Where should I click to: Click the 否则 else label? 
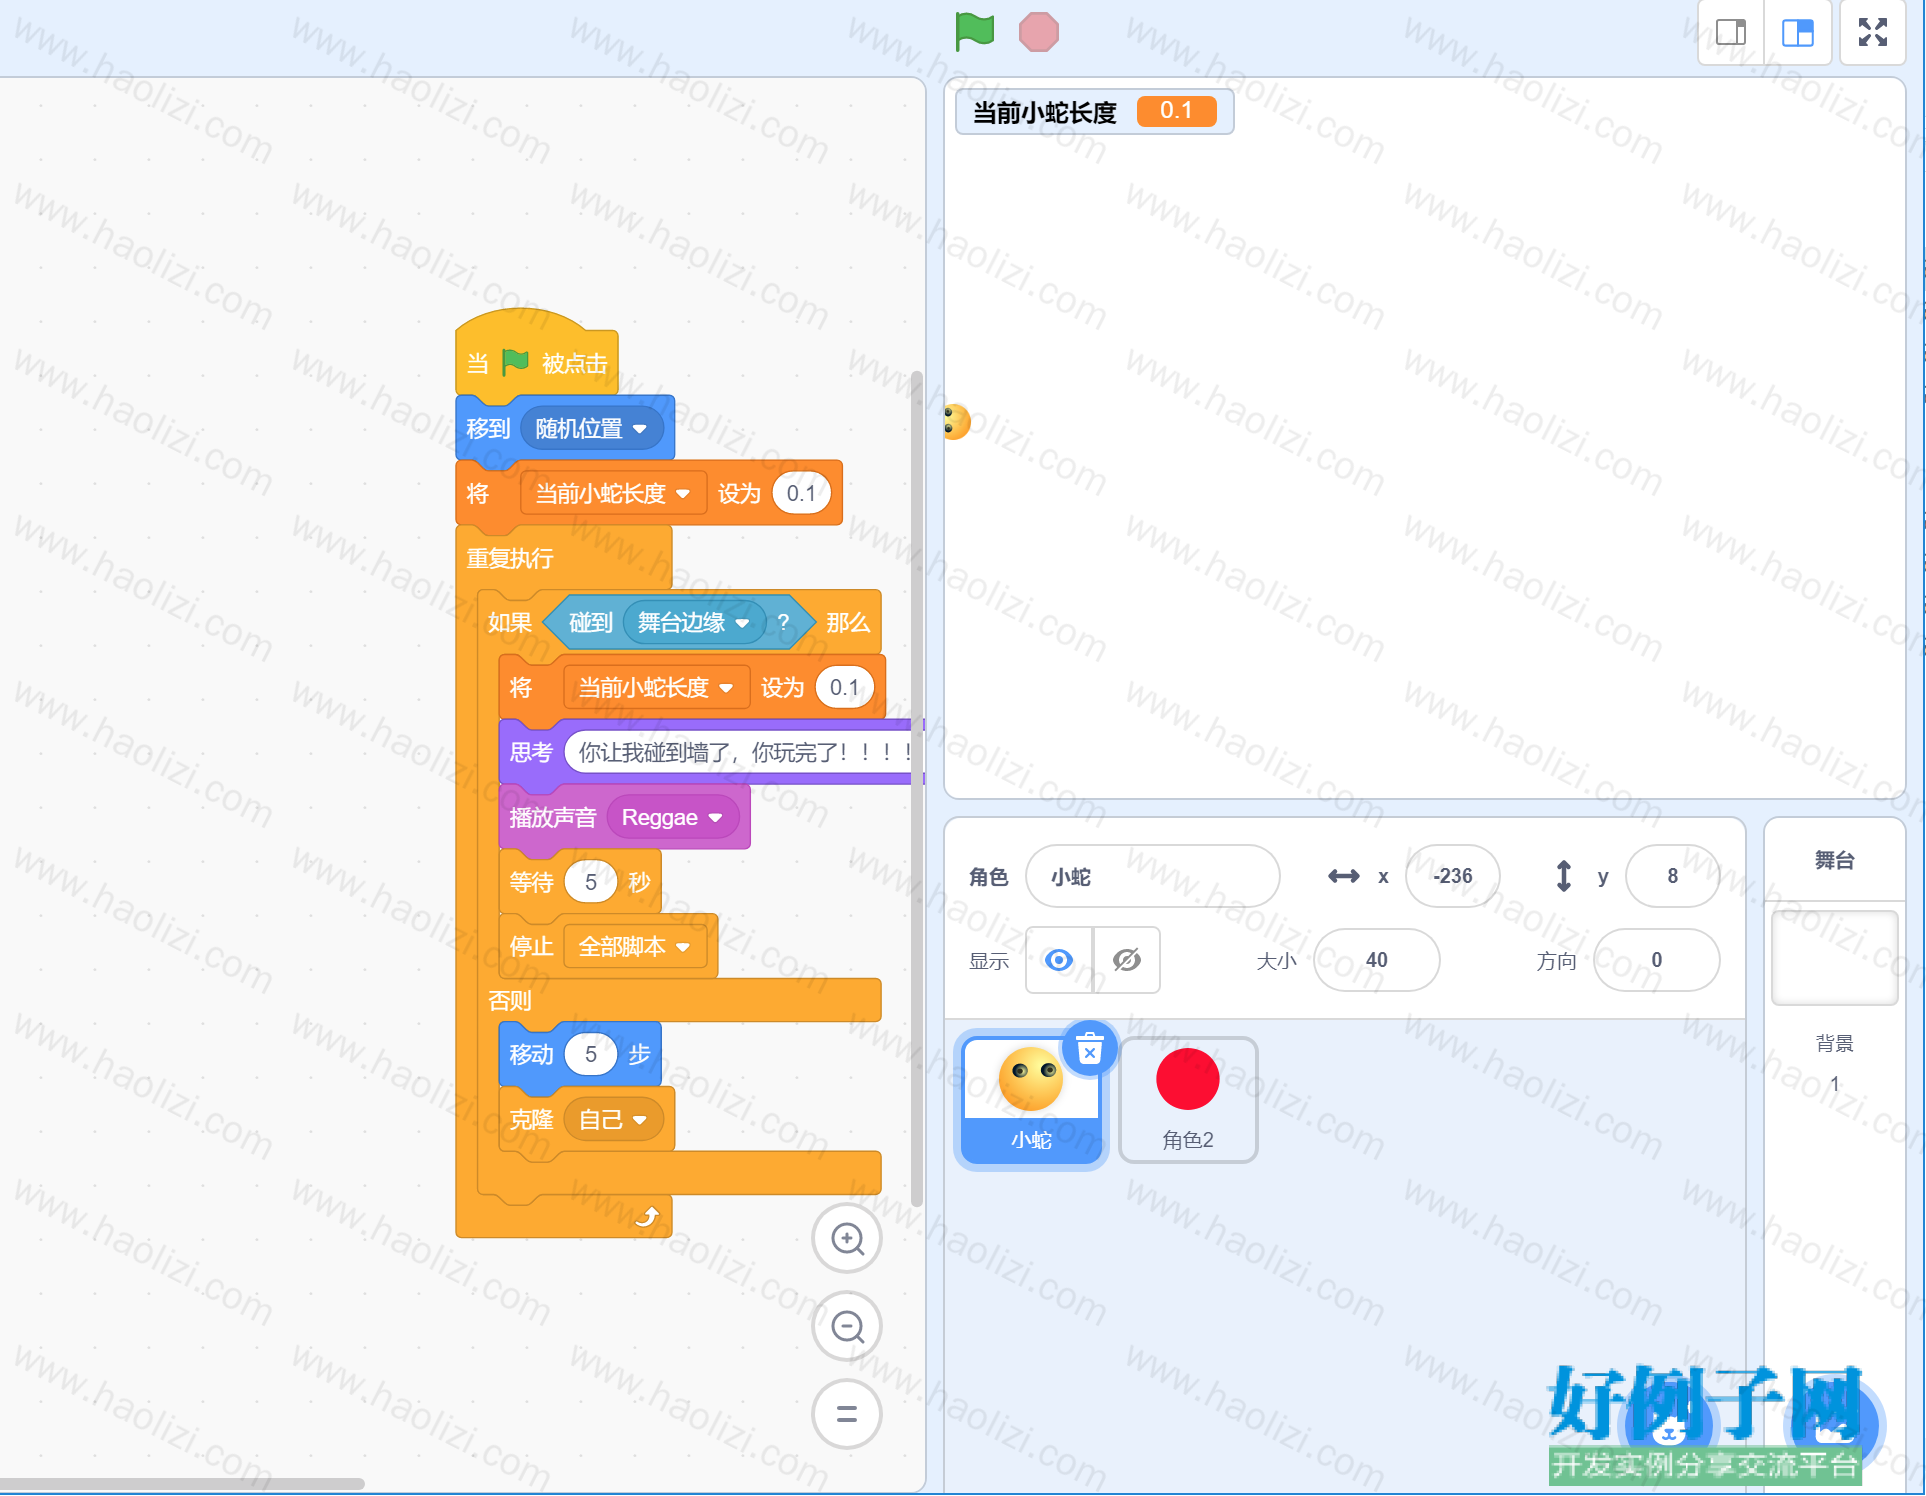510,1001
